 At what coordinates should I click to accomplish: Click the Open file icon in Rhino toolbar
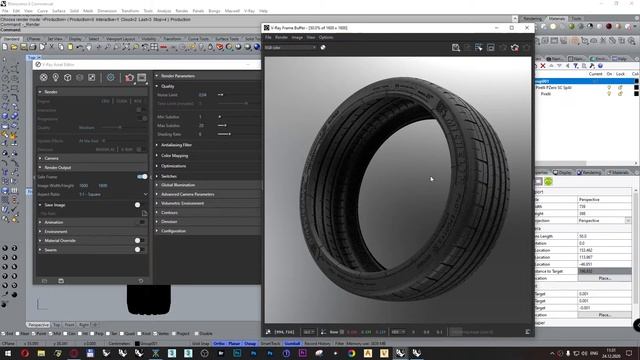click(x=14, y=47)
